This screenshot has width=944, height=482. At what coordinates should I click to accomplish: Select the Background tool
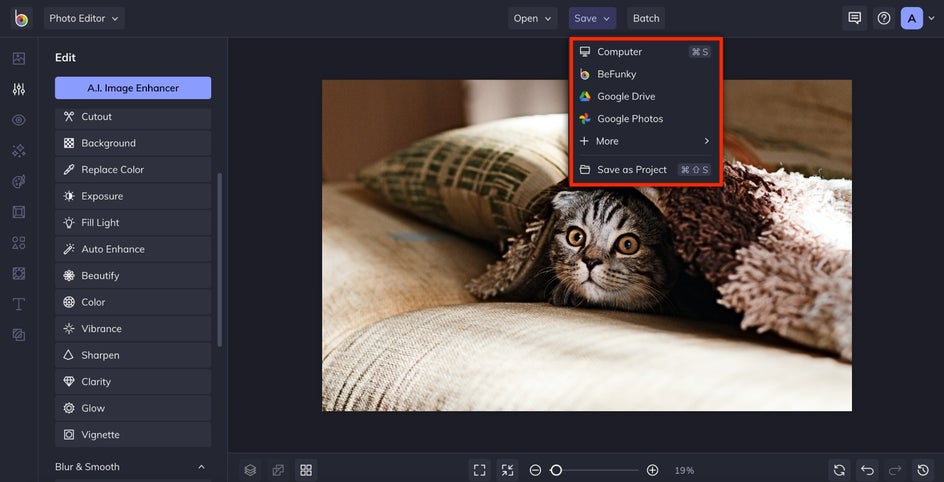[x=133, y=143]
